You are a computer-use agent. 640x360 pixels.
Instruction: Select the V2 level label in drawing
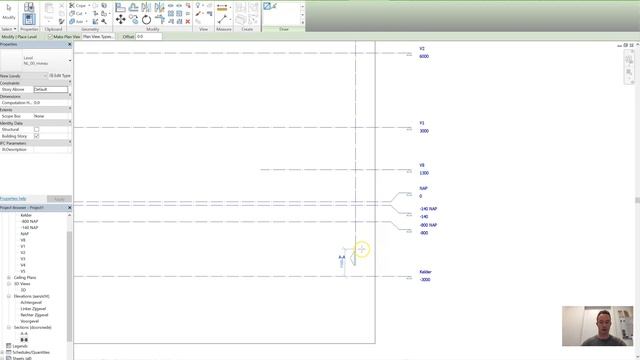coord(422,49)
